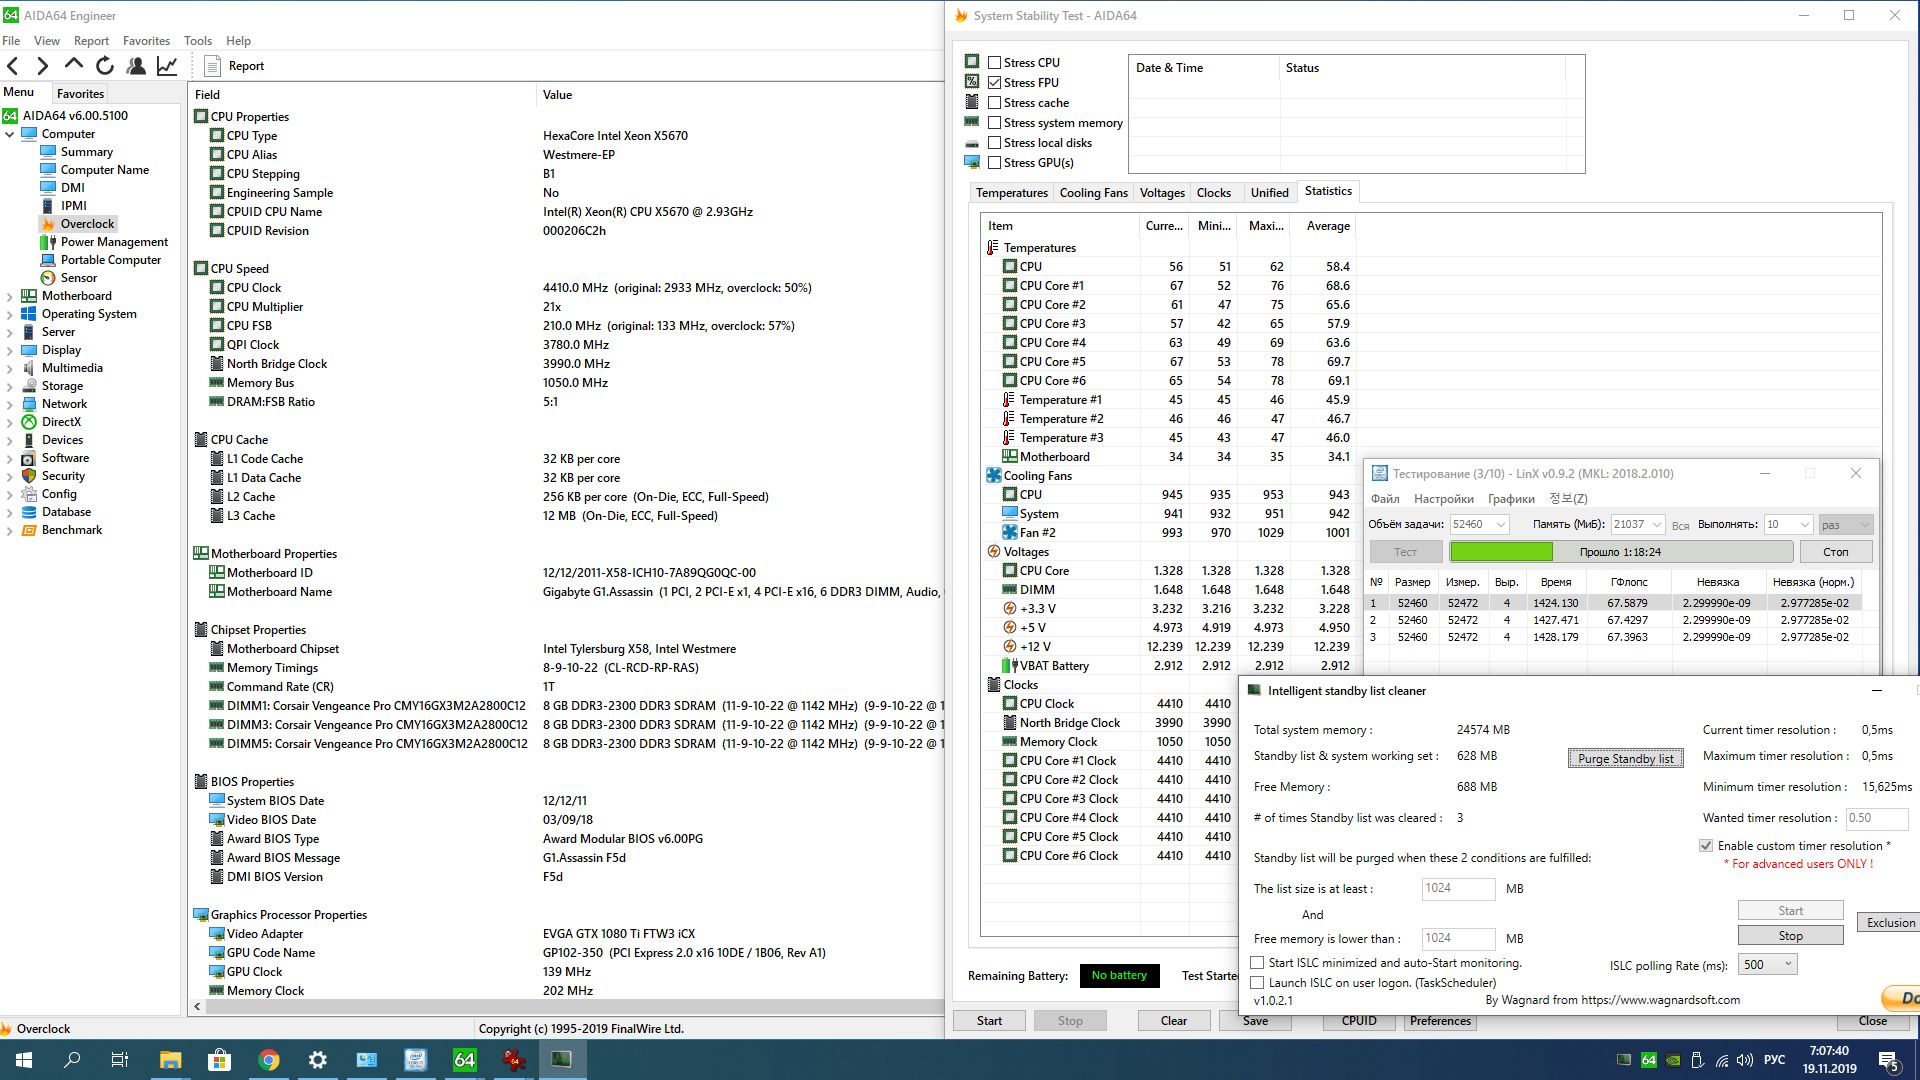Viewport: 1920px width, 1080px height.
Task: Click the Graph chart toolbar icon
Action: [167, 66]
